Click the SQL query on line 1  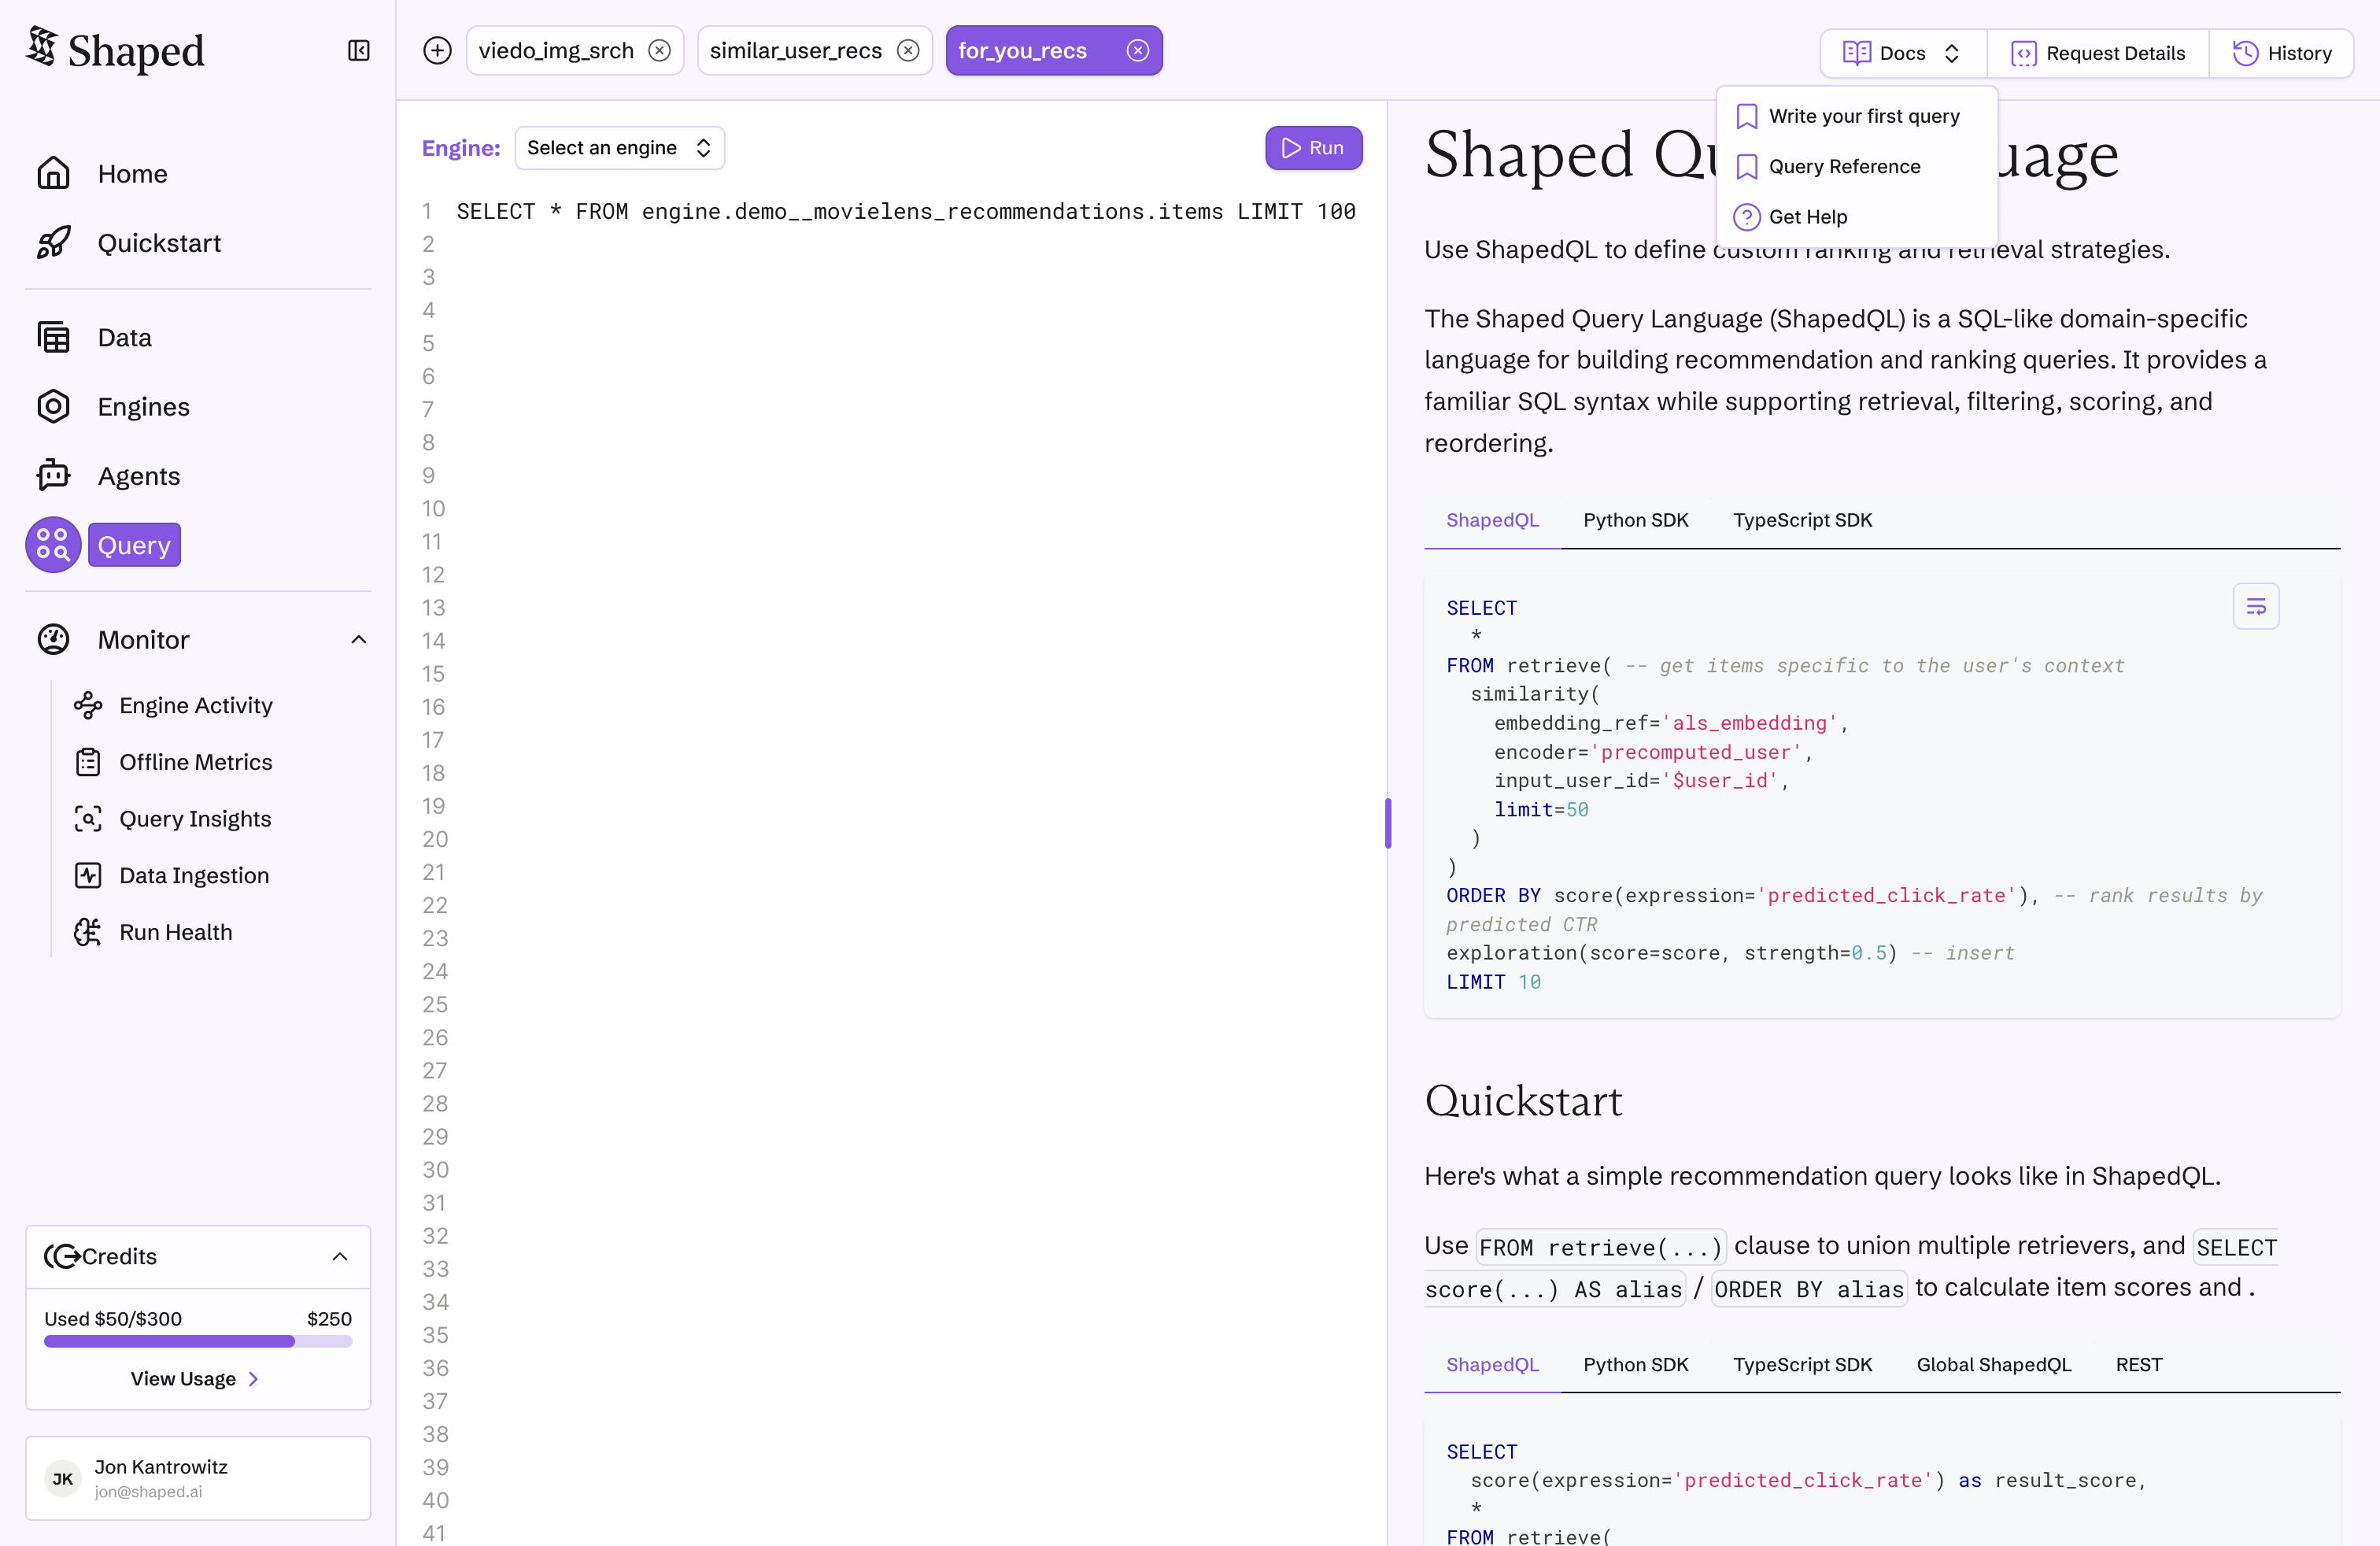(x=906, y=211)
